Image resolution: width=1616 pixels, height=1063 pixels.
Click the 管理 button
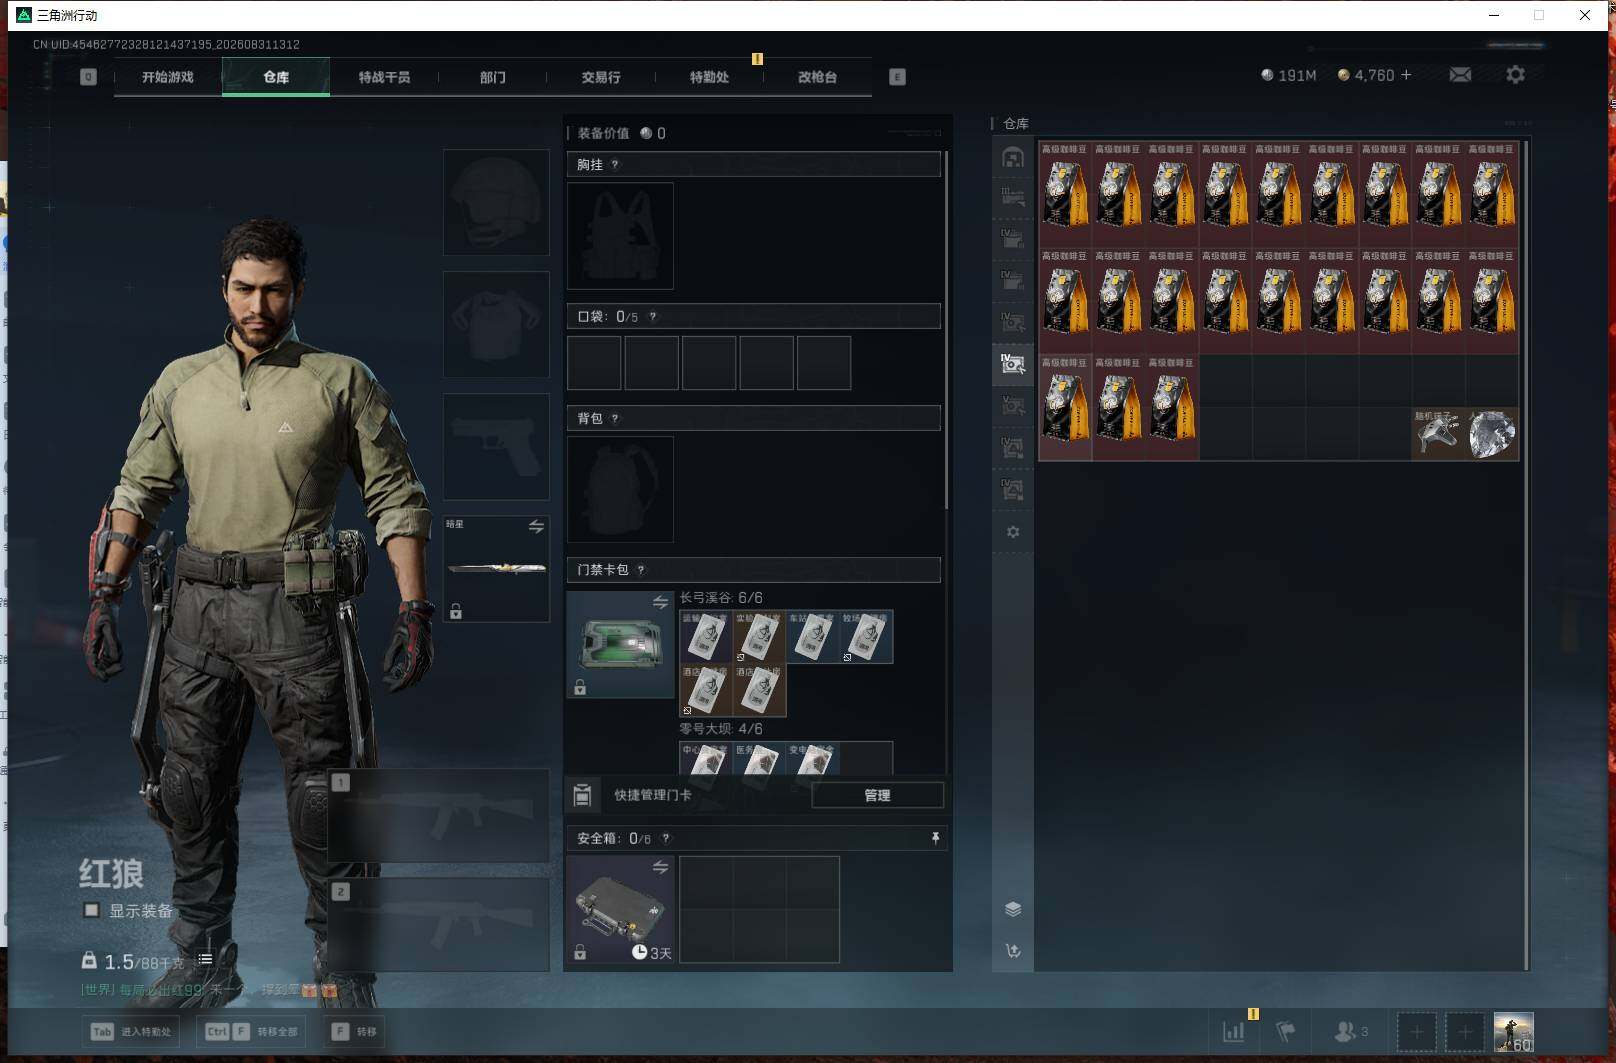pyautogui.click(x=877, y=795)
